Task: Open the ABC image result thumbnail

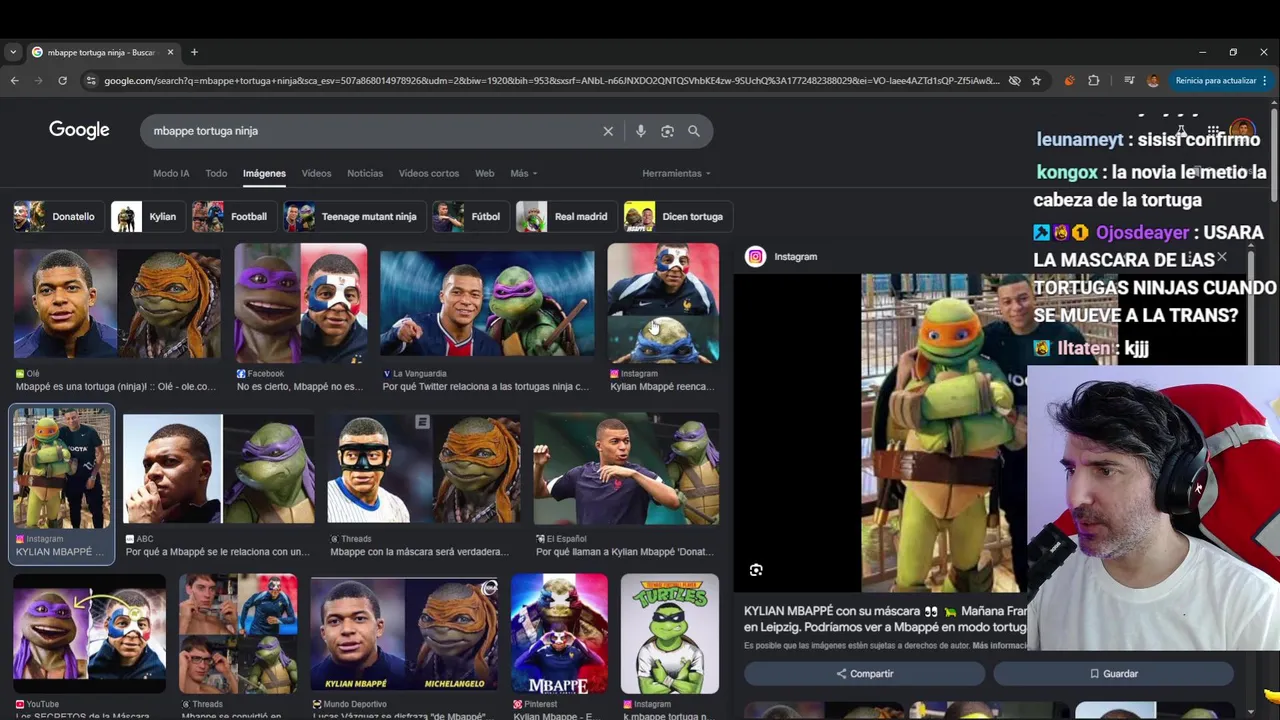Action: tap(219, 469)
